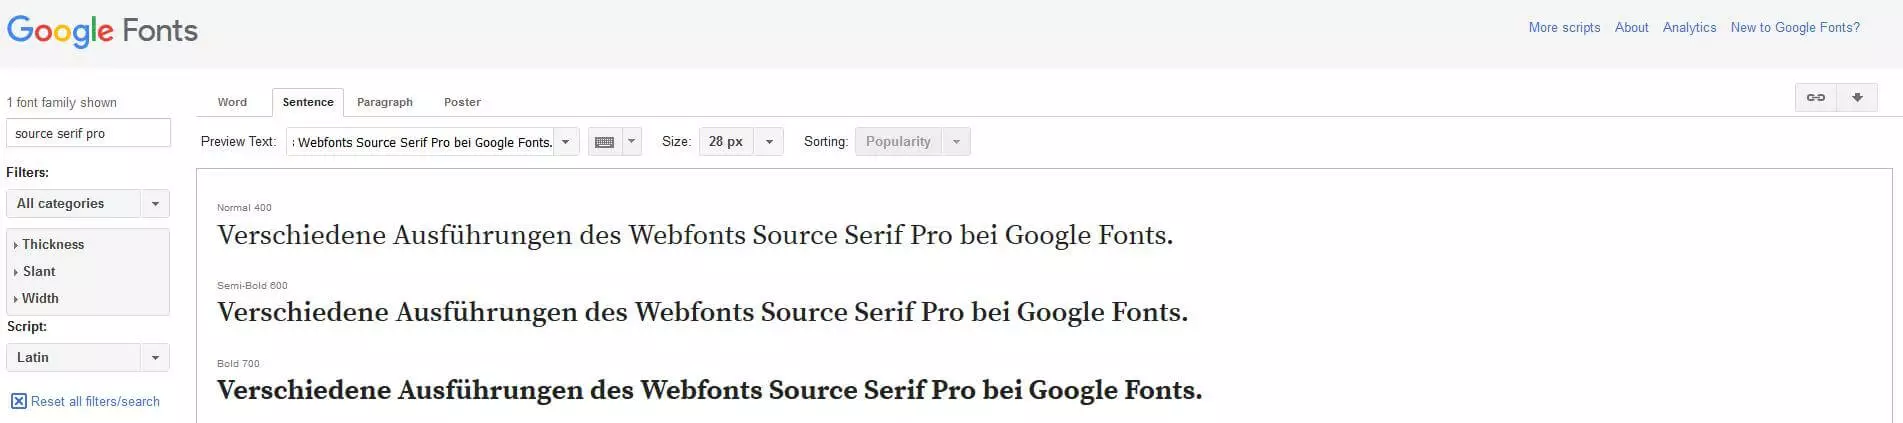The height and width of the screenshot is (423, 1903).
Task: Open the keyboard layout dropdown arrow
Action: click(631, 142)
